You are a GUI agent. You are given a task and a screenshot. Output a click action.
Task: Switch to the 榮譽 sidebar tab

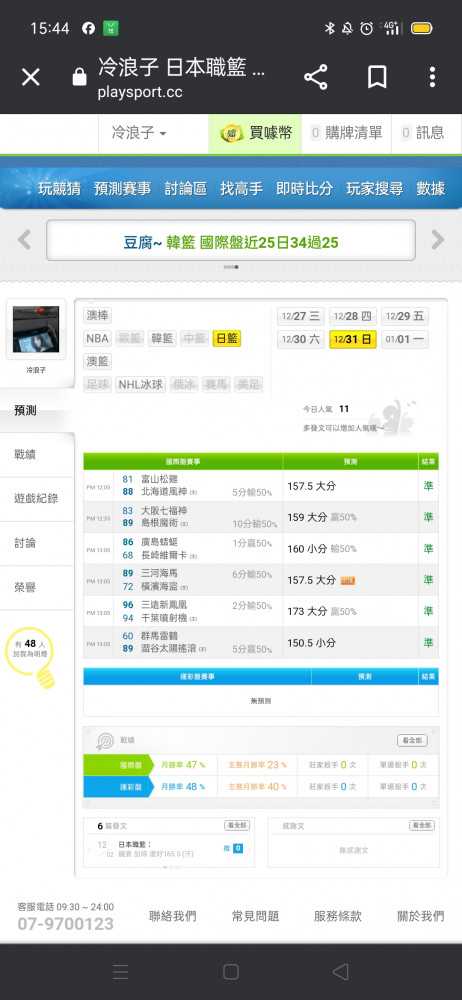pyautogui.click(x=36, y=588)
